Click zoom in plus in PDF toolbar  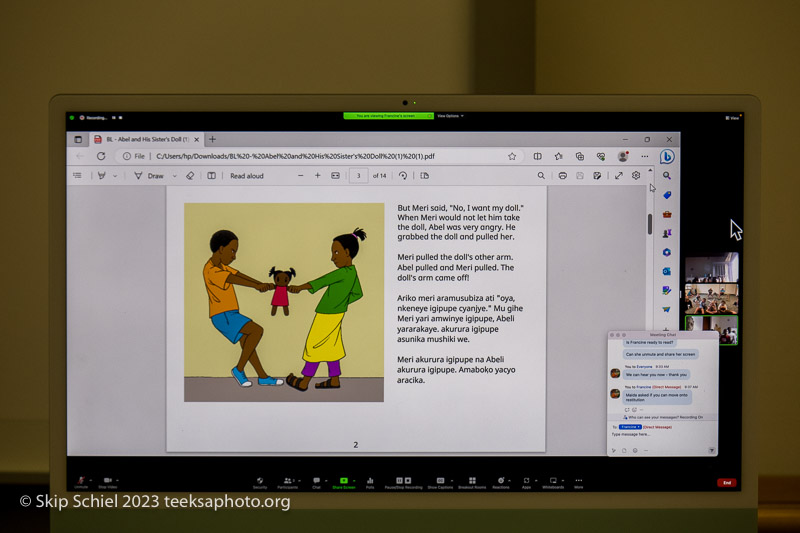(x=317, y=175)
